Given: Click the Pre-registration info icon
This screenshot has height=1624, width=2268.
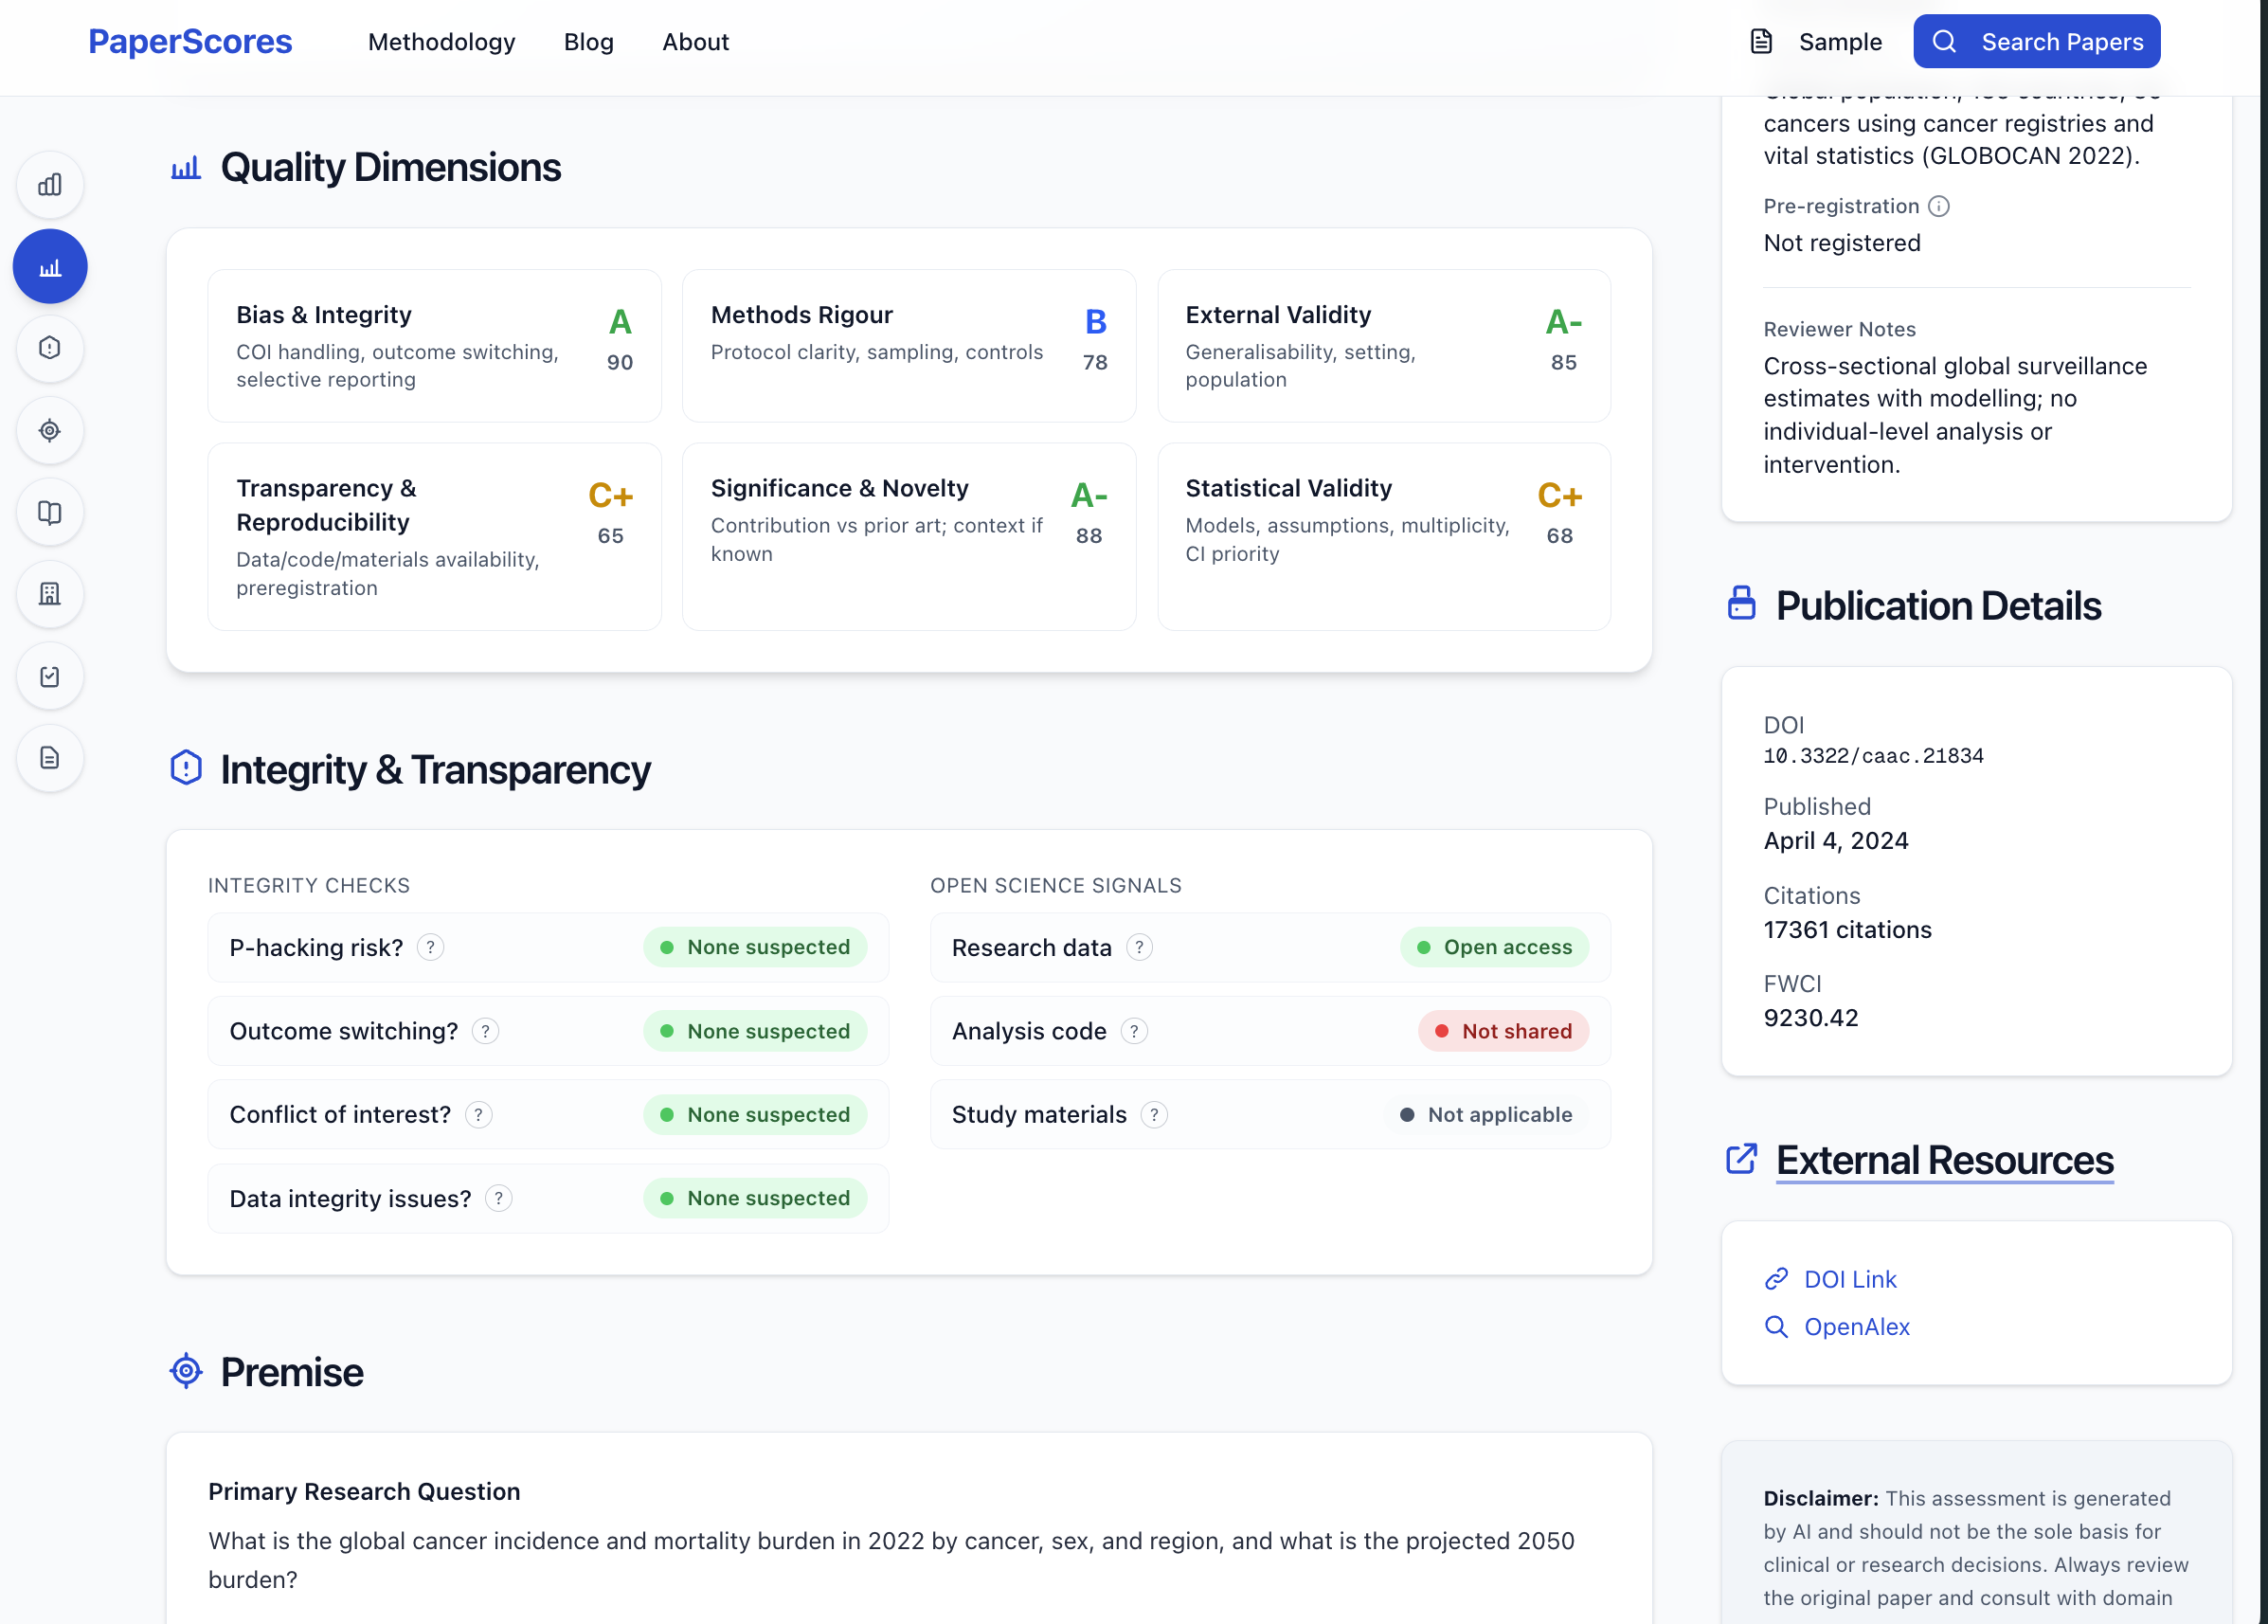Looking at the screenshot, I should (1939, 206).
